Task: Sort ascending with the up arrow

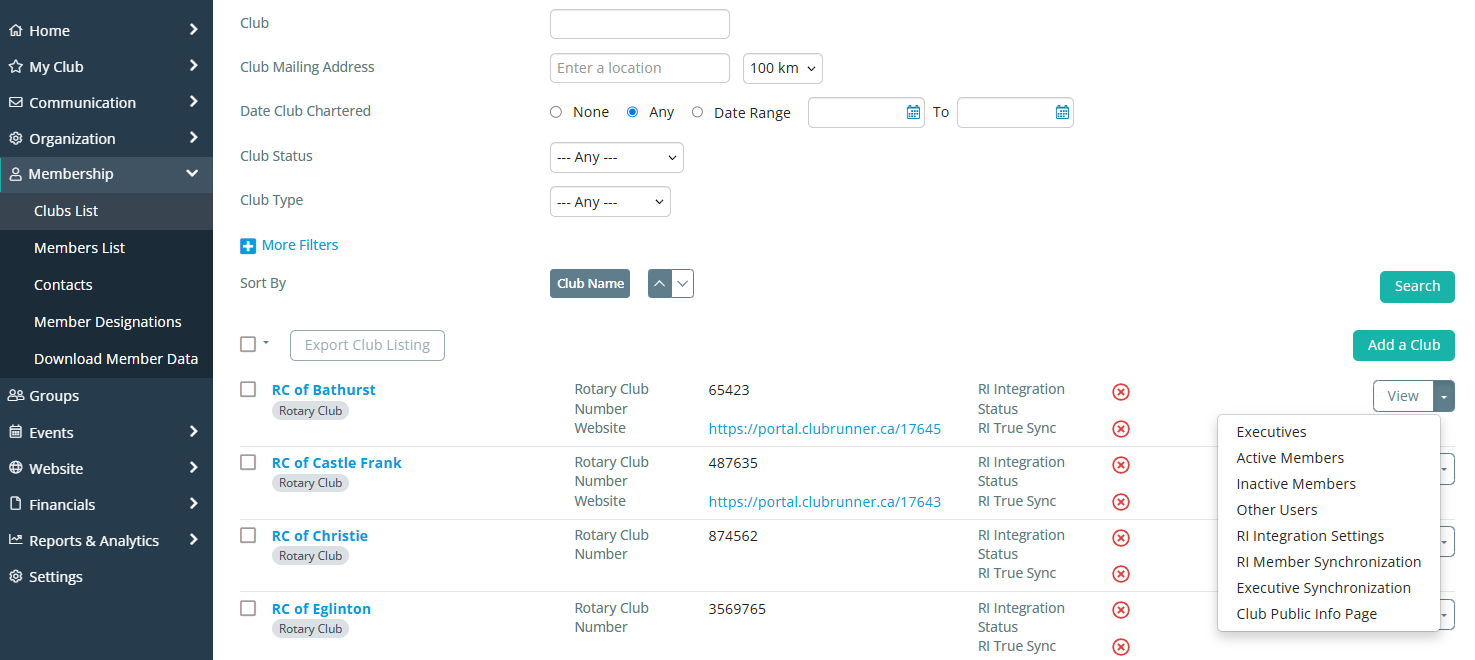Action: pos(660,284)
